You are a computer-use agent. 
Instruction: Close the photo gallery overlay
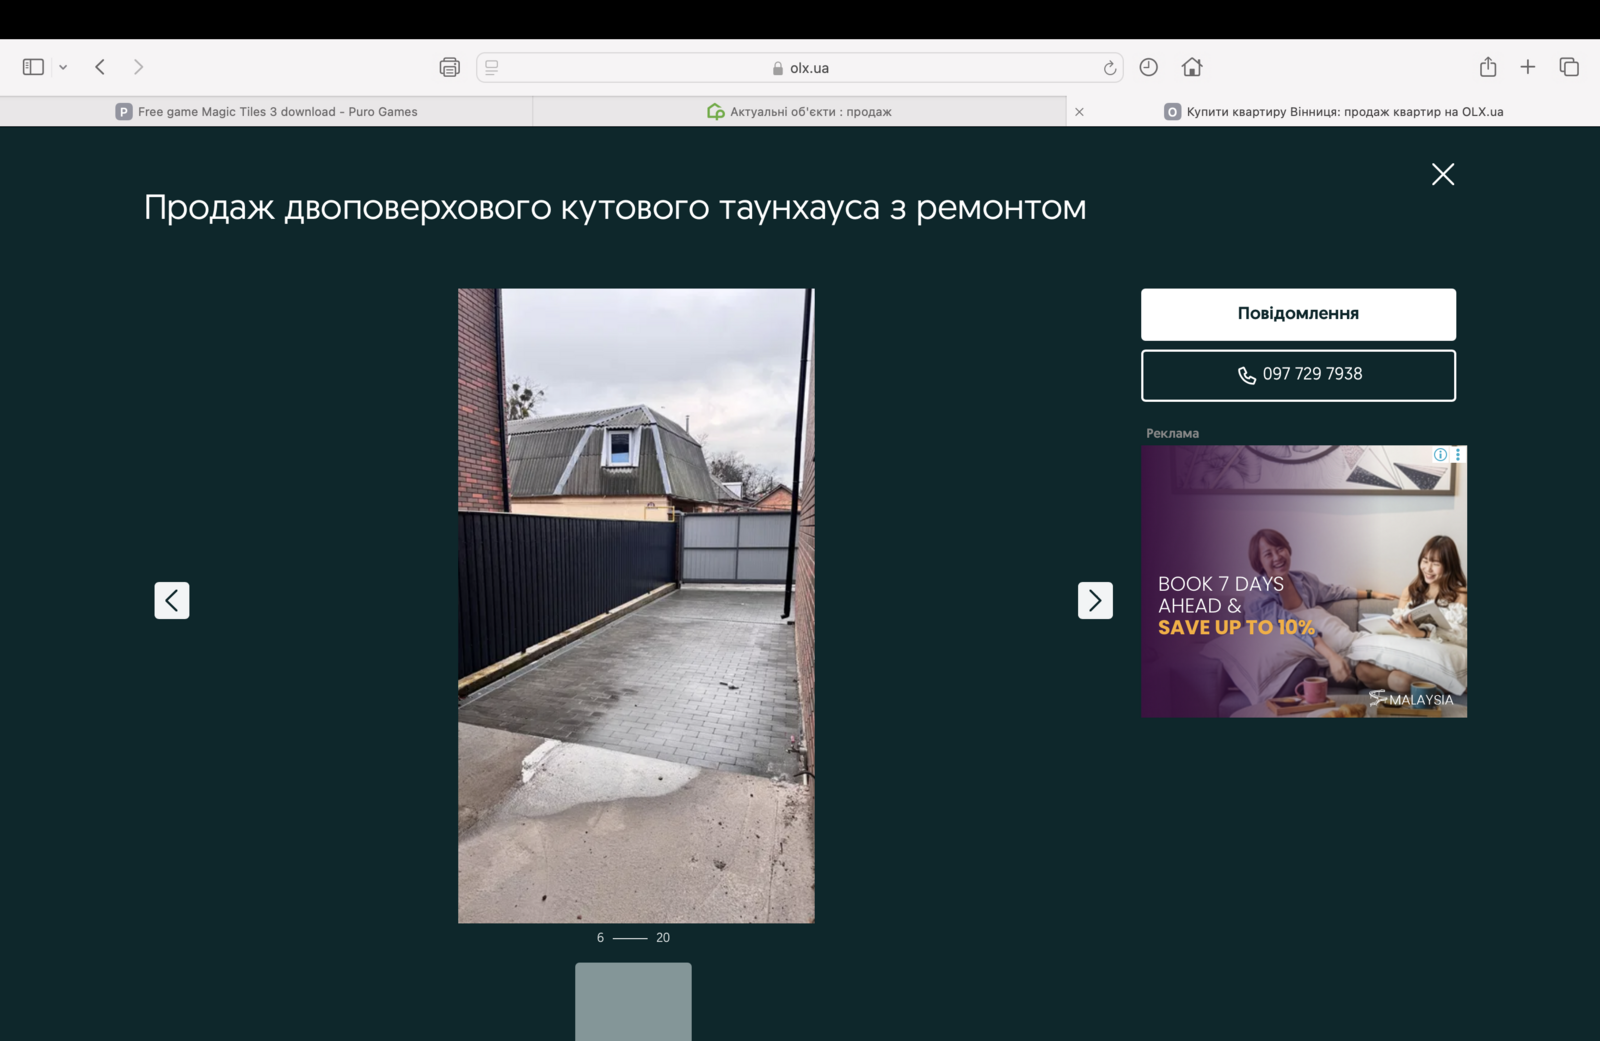coord(1442,174)
